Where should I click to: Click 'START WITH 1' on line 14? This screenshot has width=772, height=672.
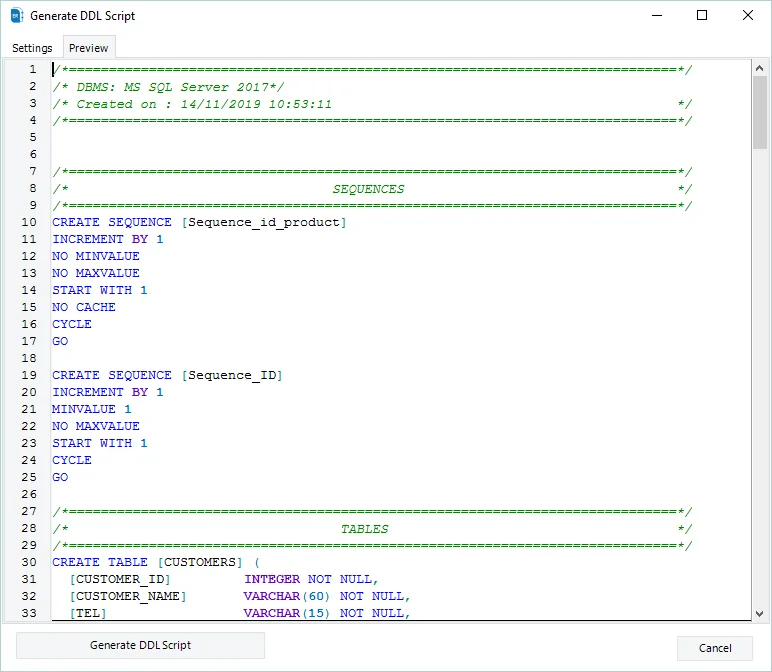point(99,290)
